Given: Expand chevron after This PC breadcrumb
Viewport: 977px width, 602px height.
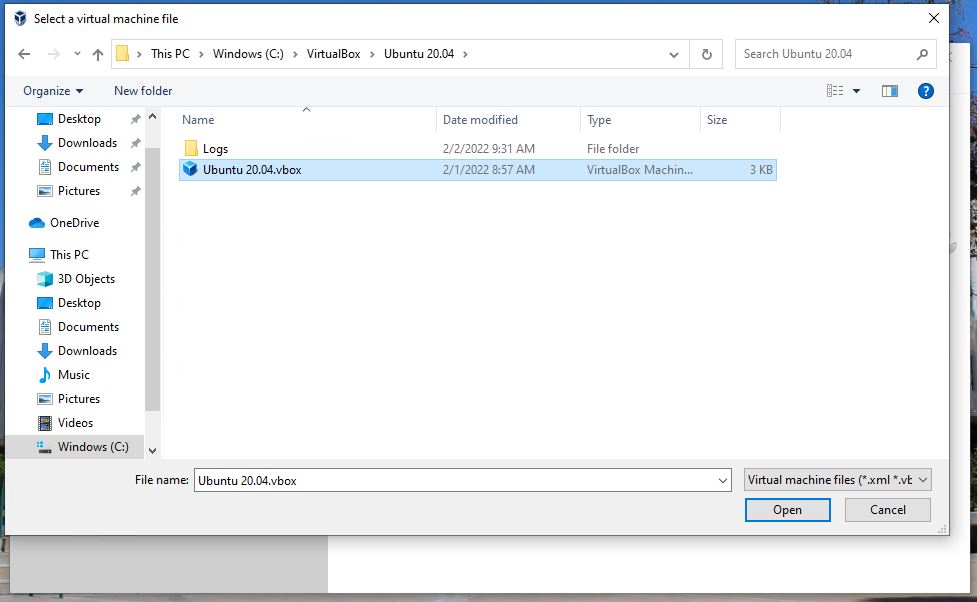Looking at the screenshot, I should pyautogui.click(x=201, y=54).
